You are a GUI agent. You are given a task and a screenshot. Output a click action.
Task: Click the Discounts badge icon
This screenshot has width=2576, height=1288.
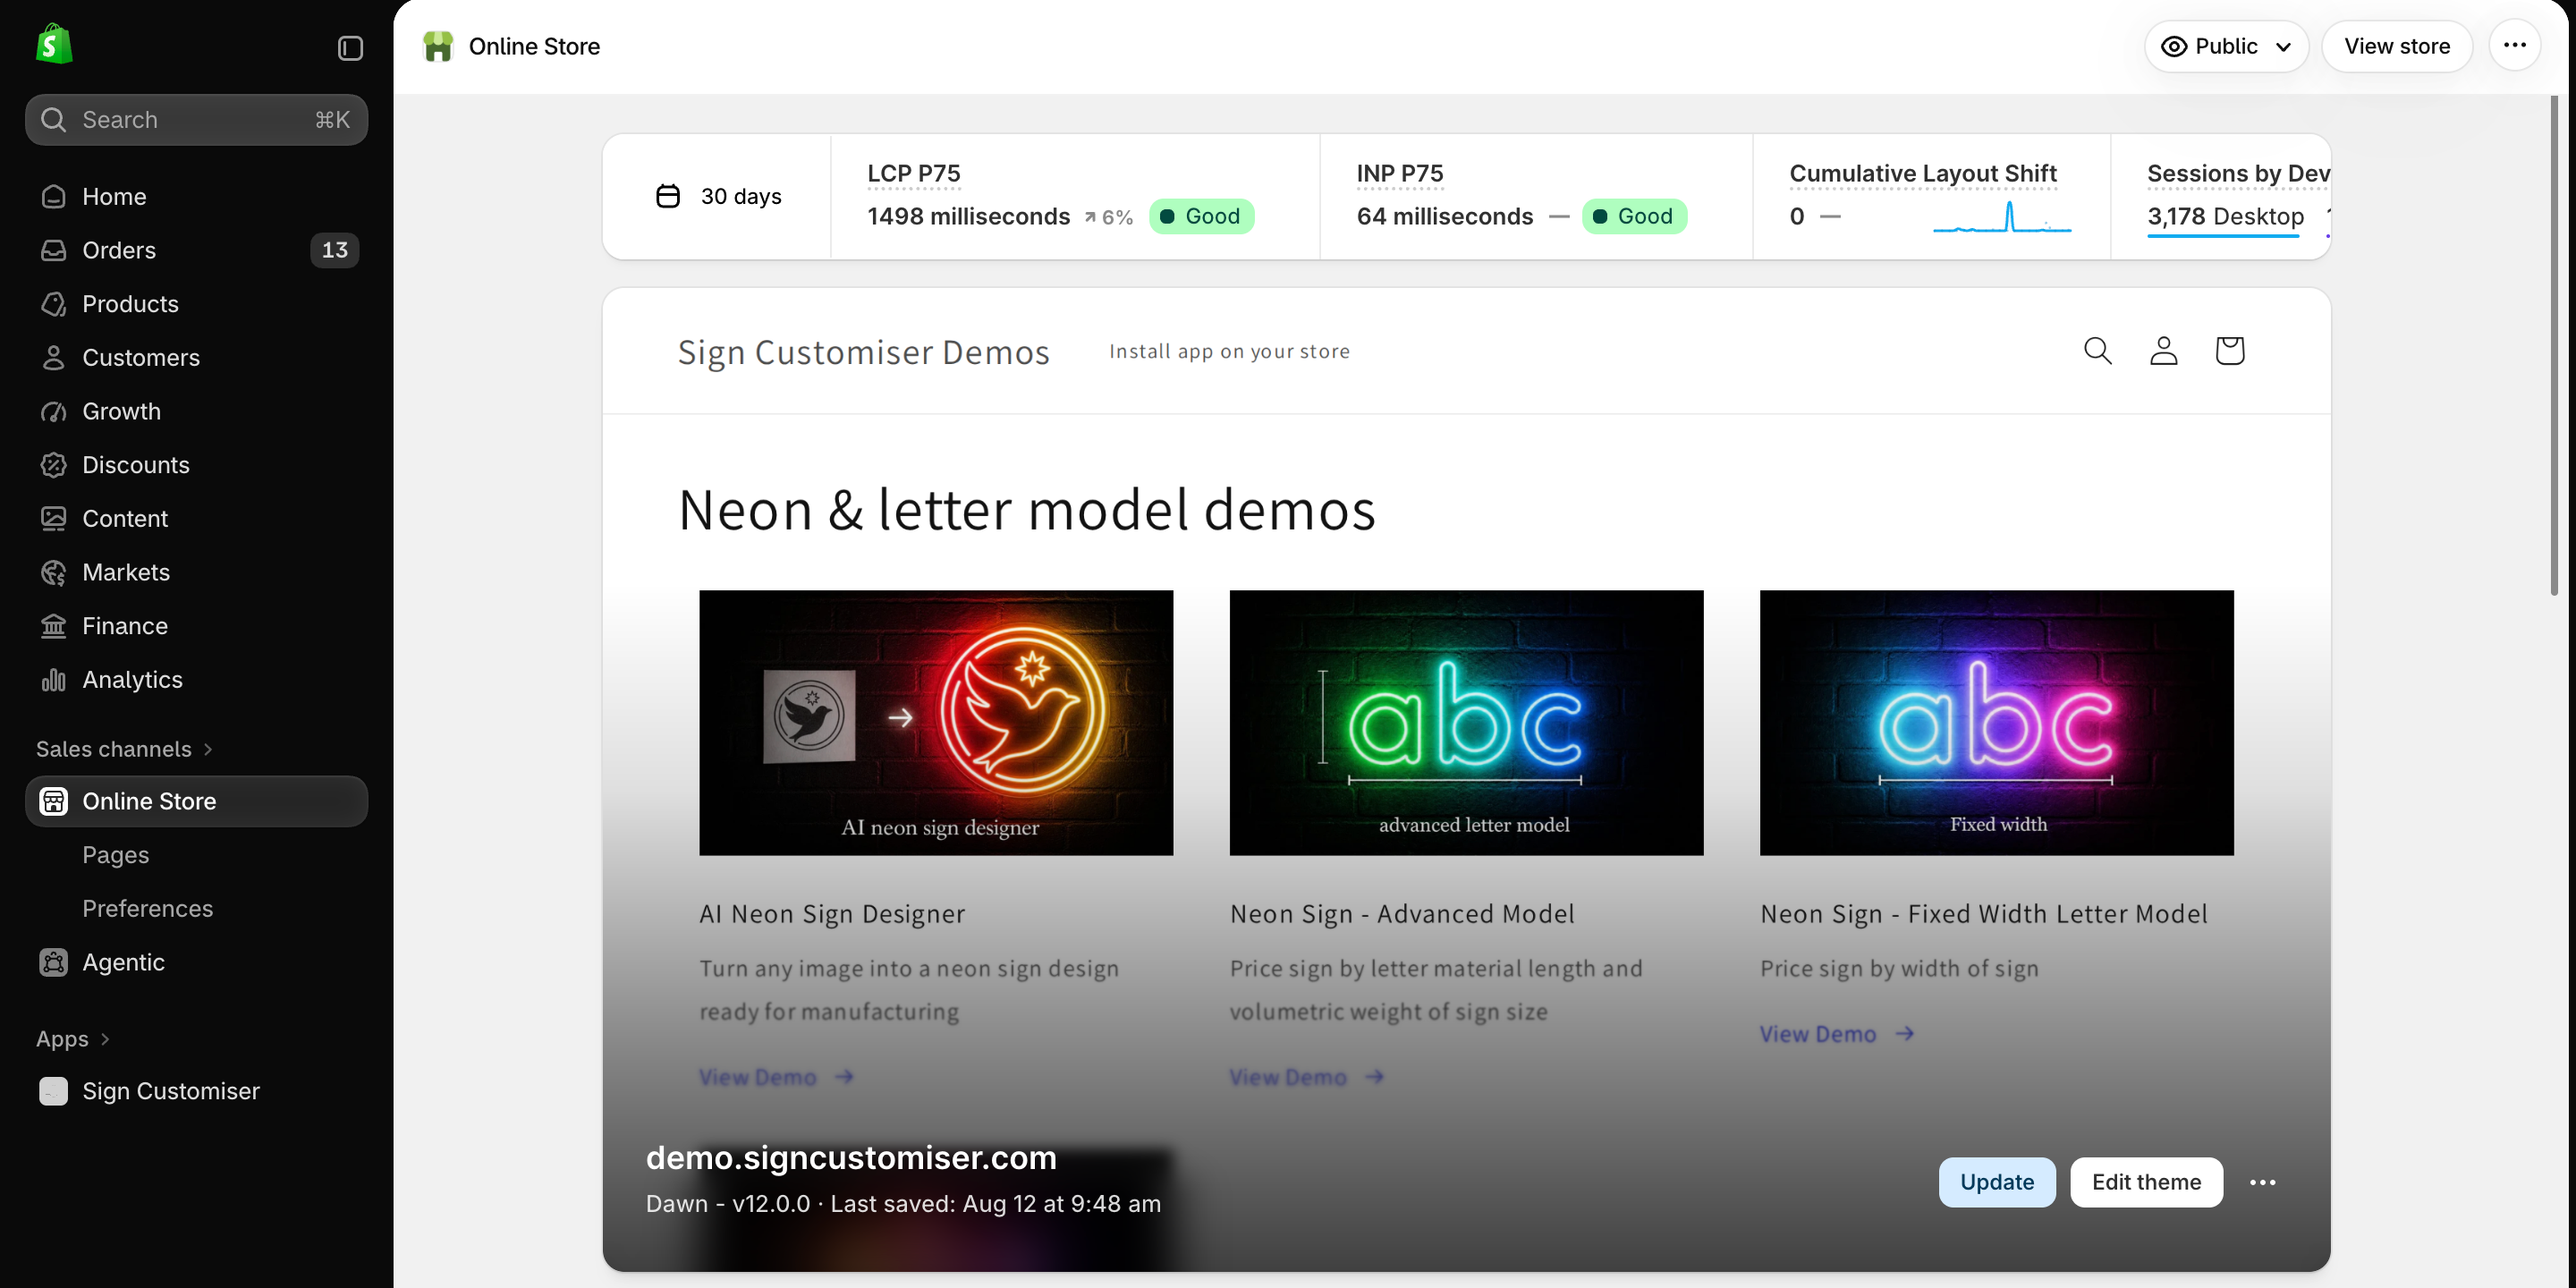(x=53, y=465)
